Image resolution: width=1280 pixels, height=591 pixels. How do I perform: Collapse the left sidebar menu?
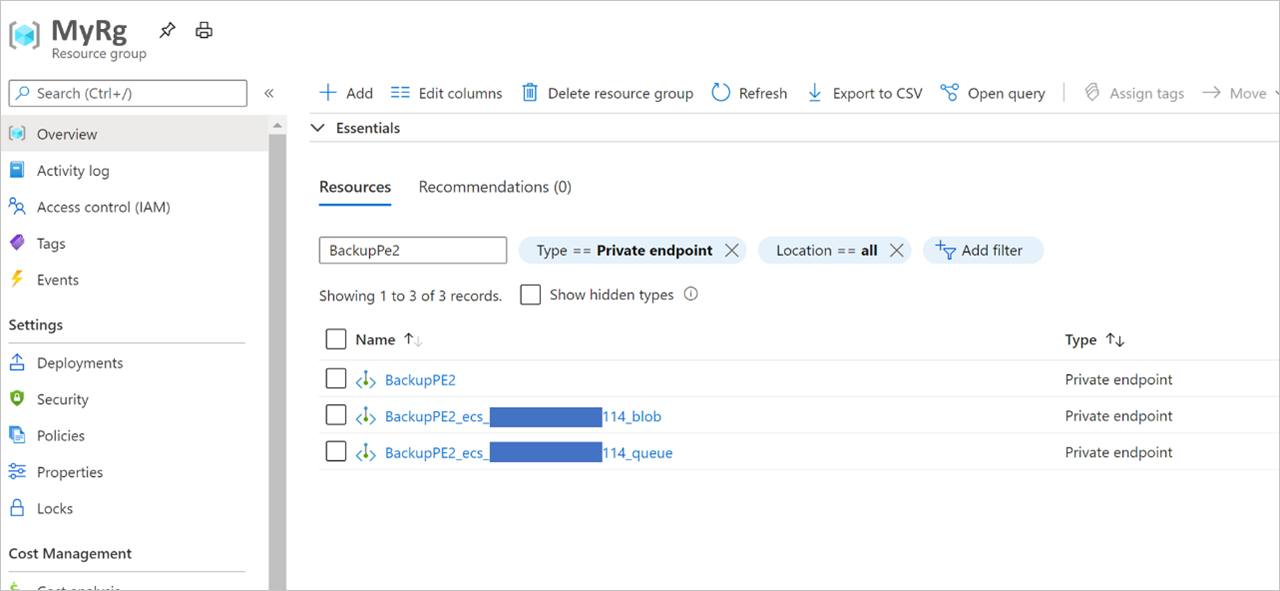pos(269,93)
